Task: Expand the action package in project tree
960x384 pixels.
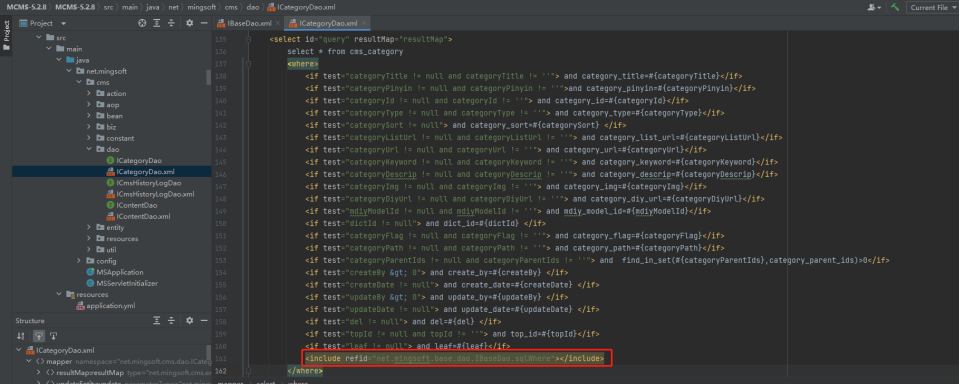Action: pos(89,94)
